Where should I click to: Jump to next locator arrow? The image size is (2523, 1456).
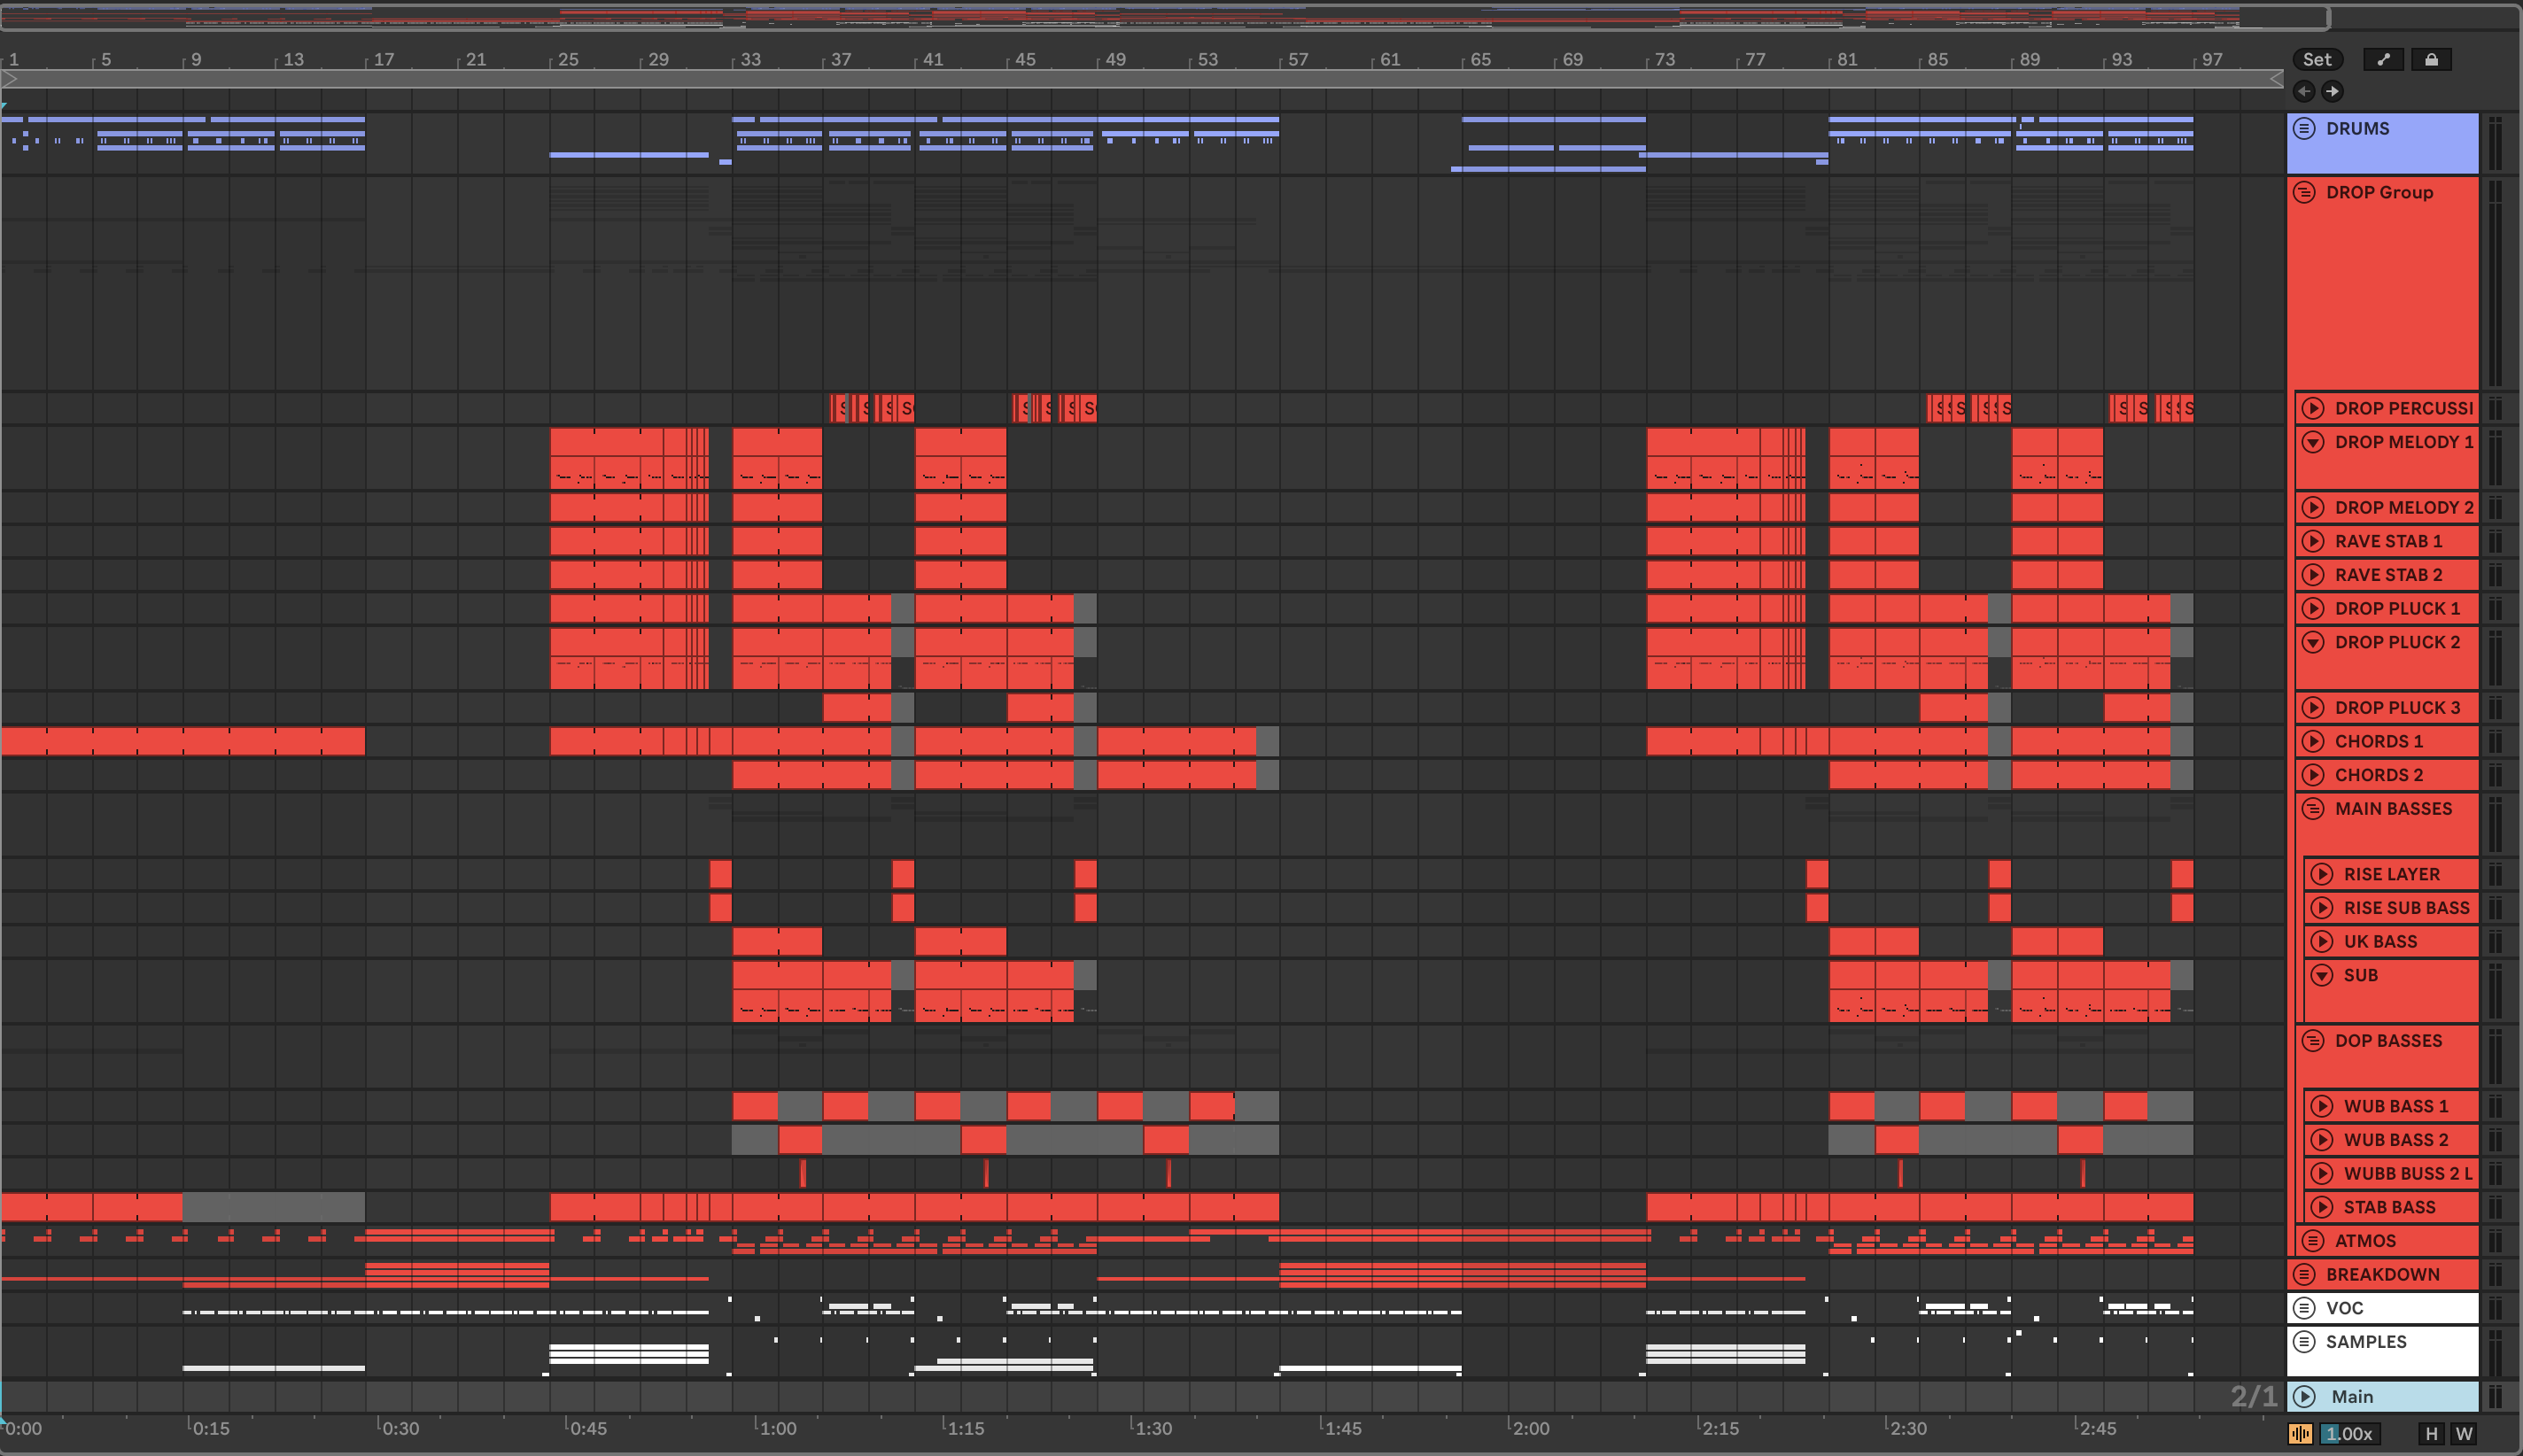[x=2332, y=91]
